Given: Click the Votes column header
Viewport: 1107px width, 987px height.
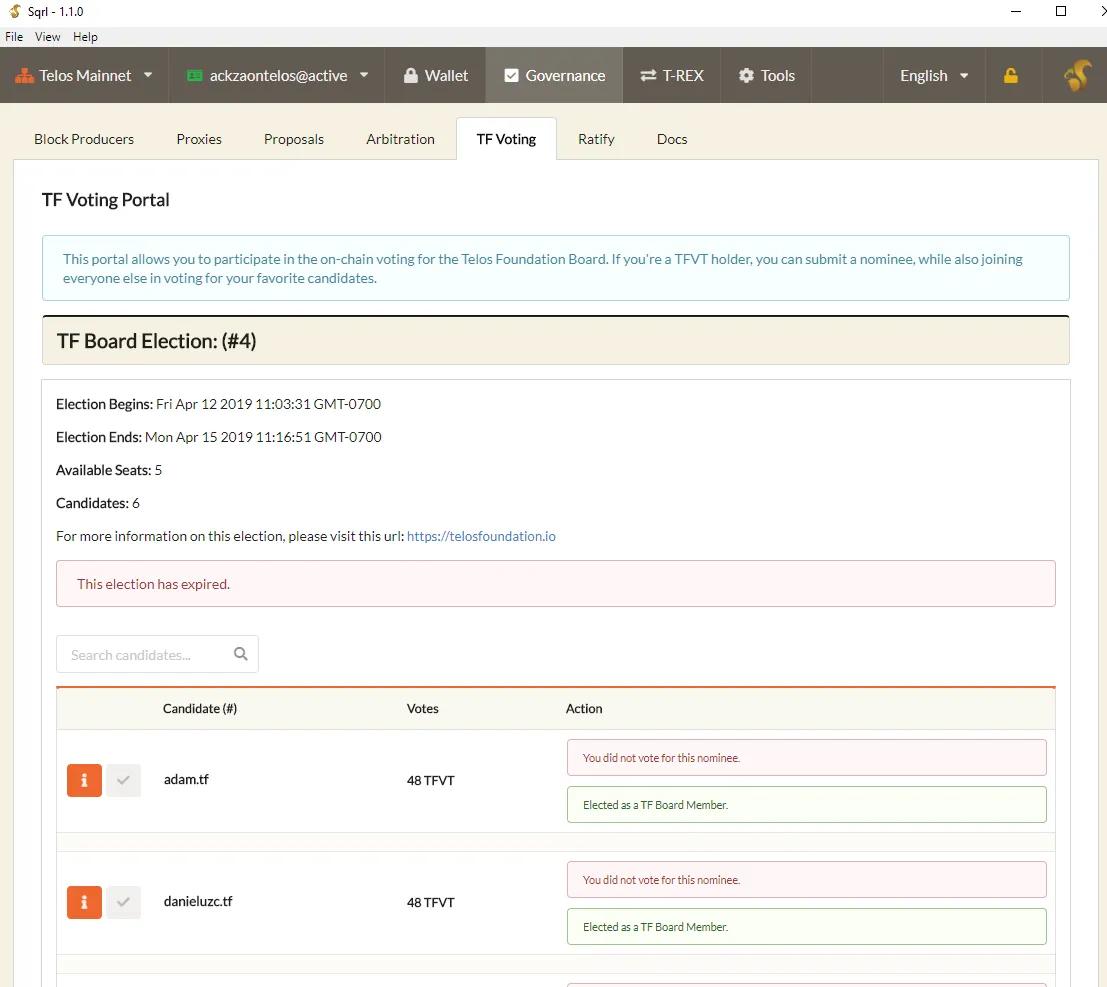Looking at the screenshot, I should (x=422, y=708).
